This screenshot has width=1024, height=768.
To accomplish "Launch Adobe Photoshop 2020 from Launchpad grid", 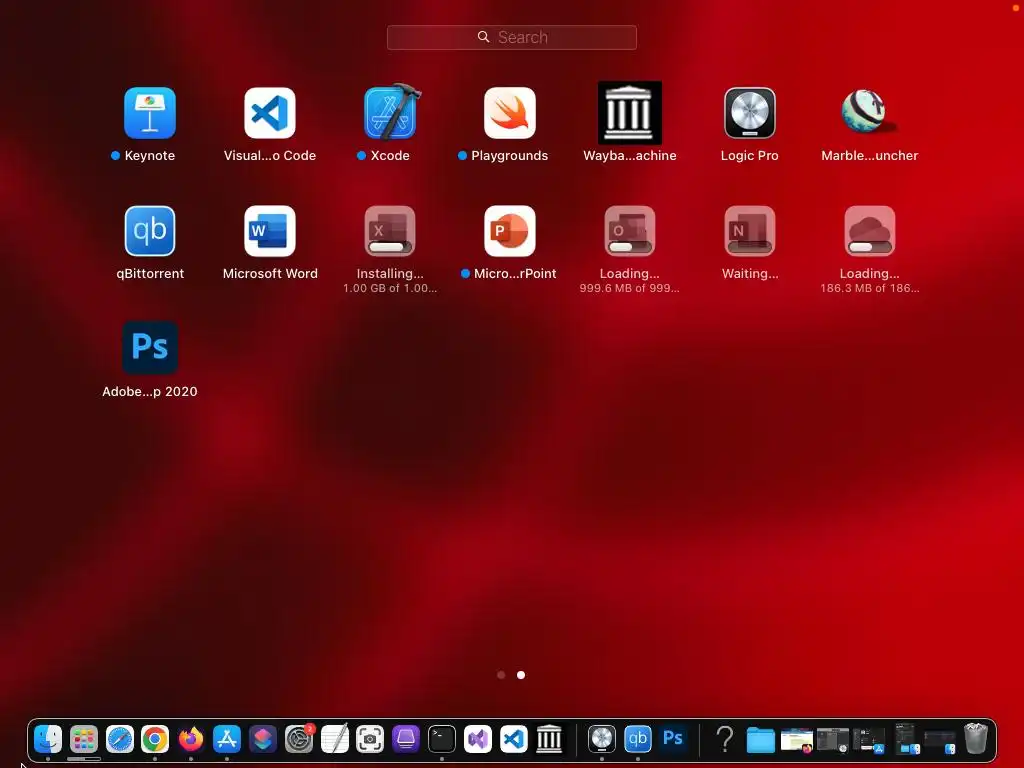I will tap(150, 347).
